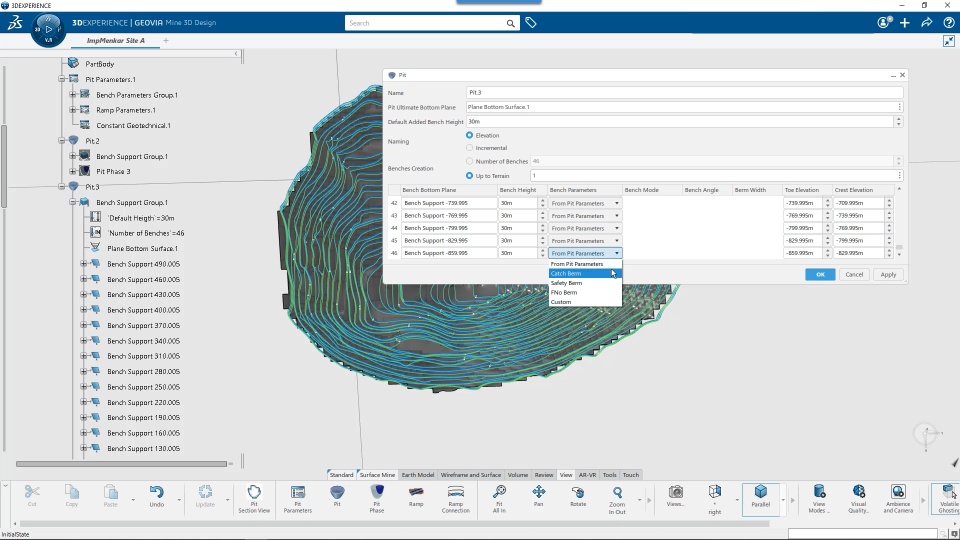Open Bench Parameters dropdown for row 42
960x540 pixels.
(585, 203)
